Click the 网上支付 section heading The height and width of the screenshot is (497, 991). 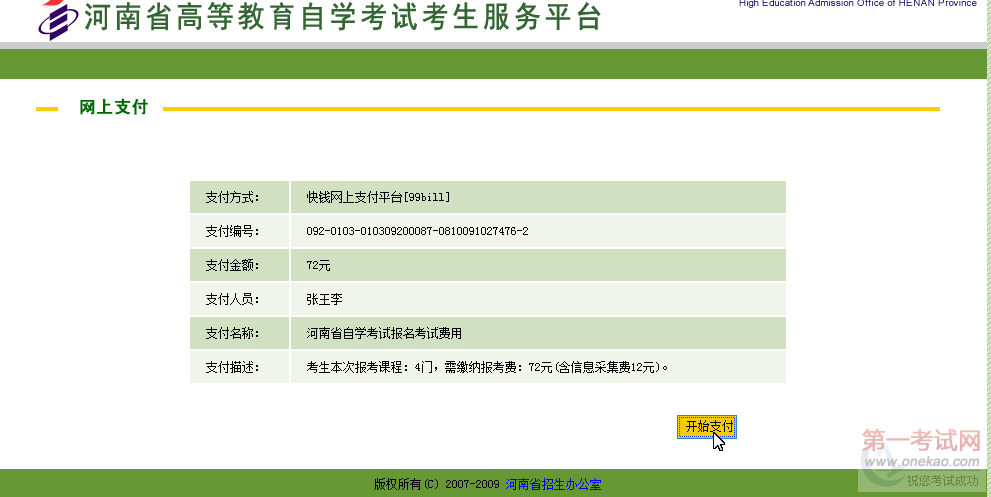coord(113,107)
